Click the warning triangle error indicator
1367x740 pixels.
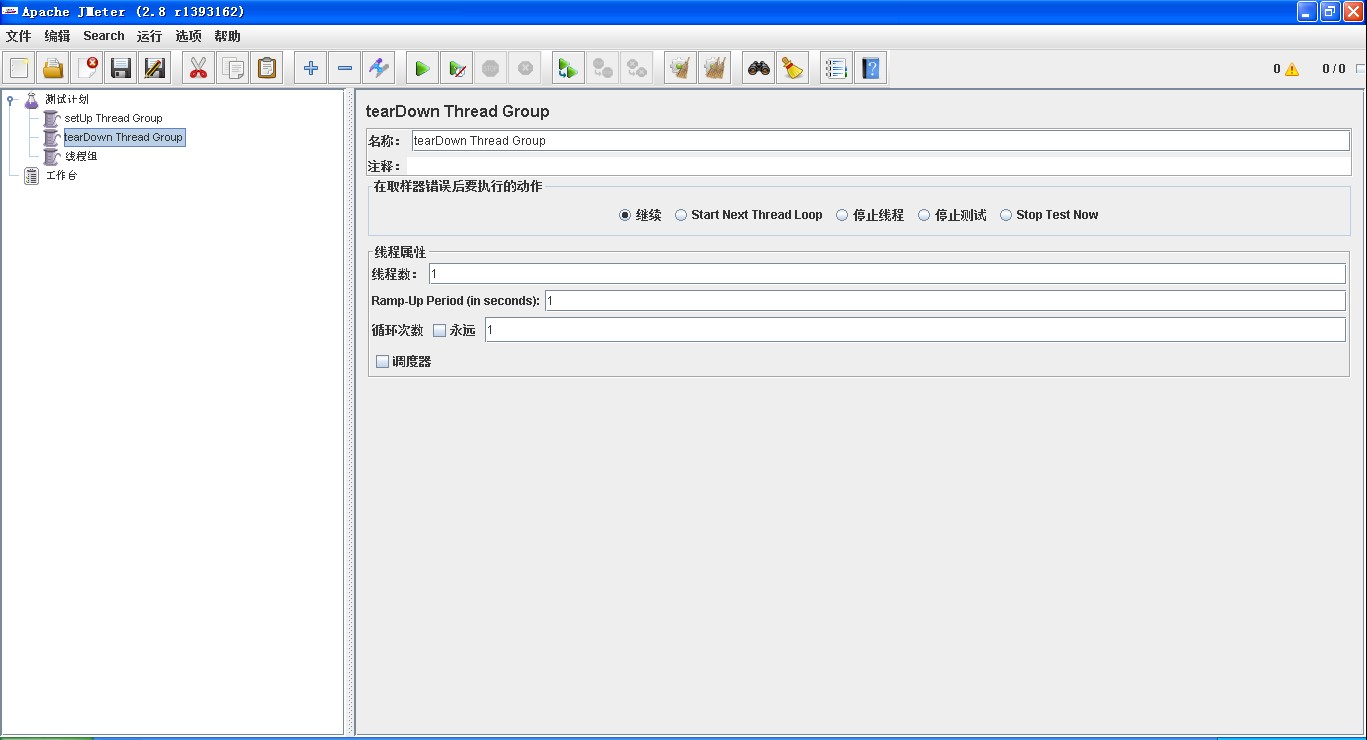click(x=1292, y=69)
